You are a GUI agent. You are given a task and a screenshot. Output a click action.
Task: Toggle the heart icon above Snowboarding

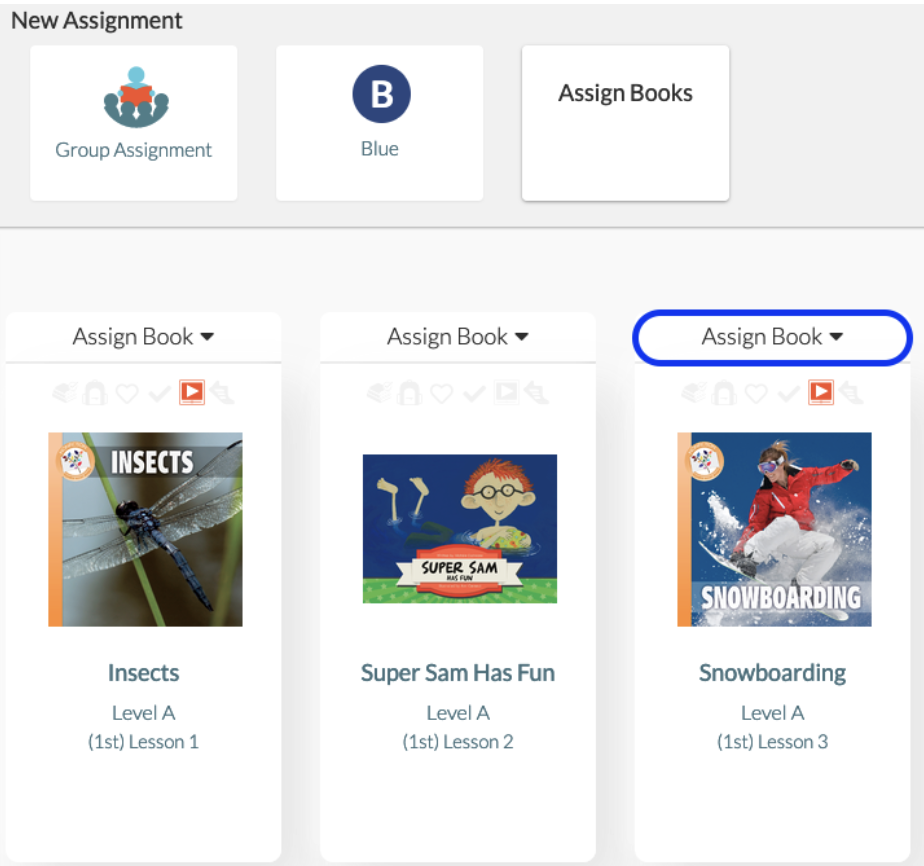pyautogui.click(x=756, y=393)
